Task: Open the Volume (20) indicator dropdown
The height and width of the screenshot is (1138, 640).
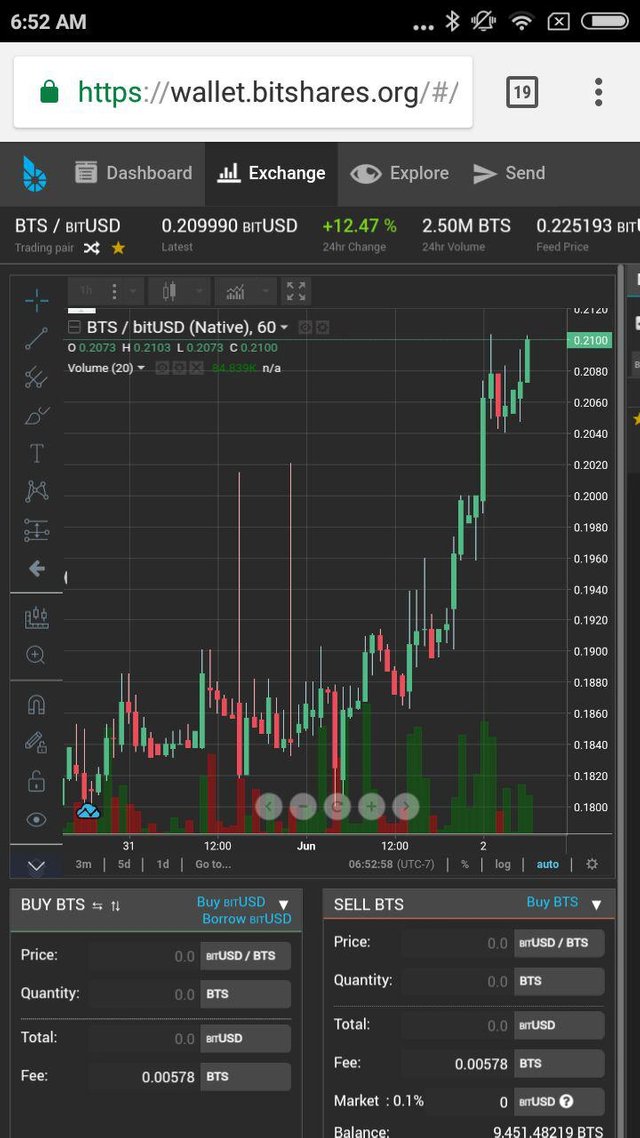Action: (141, 368)
